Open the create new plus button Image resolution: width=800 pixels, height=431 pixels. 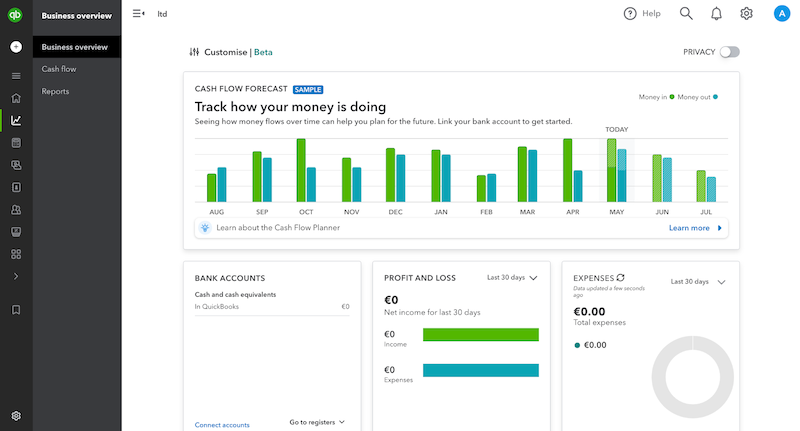[16, 47]
